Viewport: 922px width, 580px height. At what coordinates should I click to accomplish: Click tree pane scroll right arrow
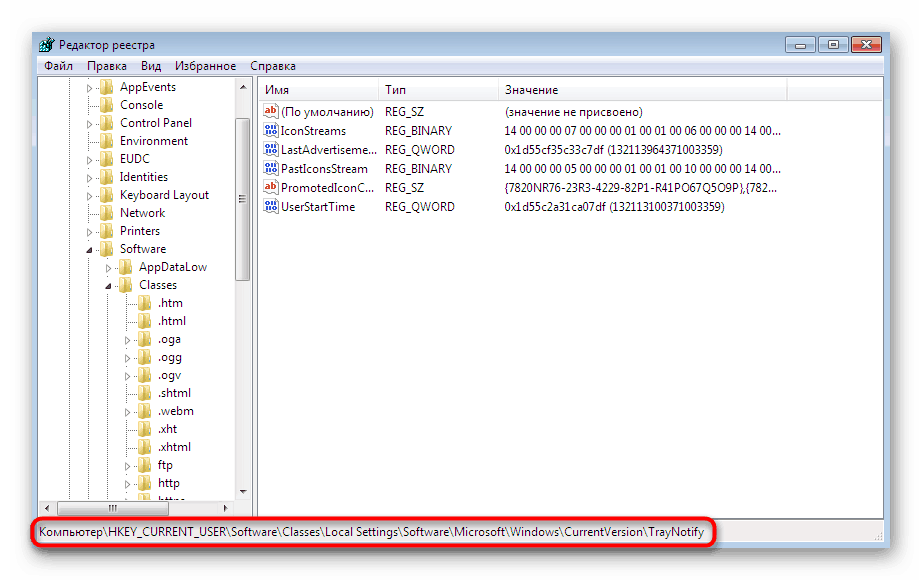[225, 508]
